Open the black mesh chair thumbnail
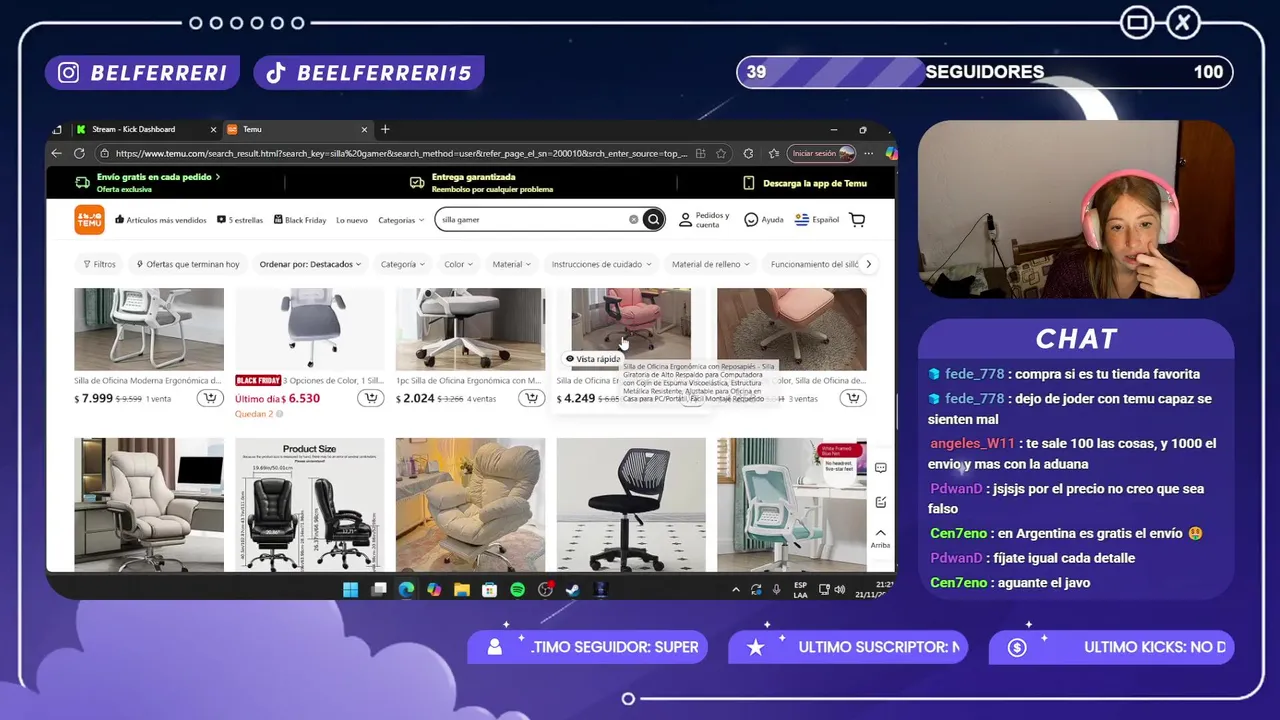This screenshot has height=720, width=1280. coord(631,505)
